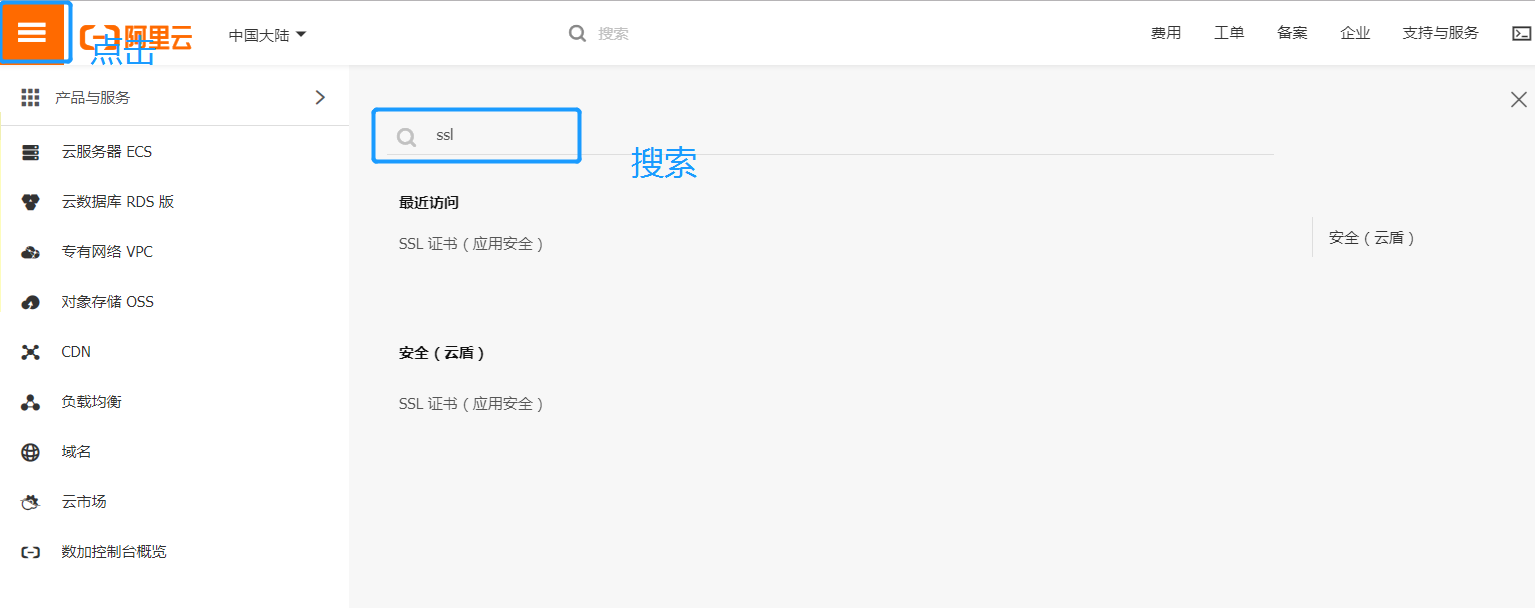Select 产品与服务 label in sidebar
This screenshot has height=608, width=1535.
click(x=93, y=97)
